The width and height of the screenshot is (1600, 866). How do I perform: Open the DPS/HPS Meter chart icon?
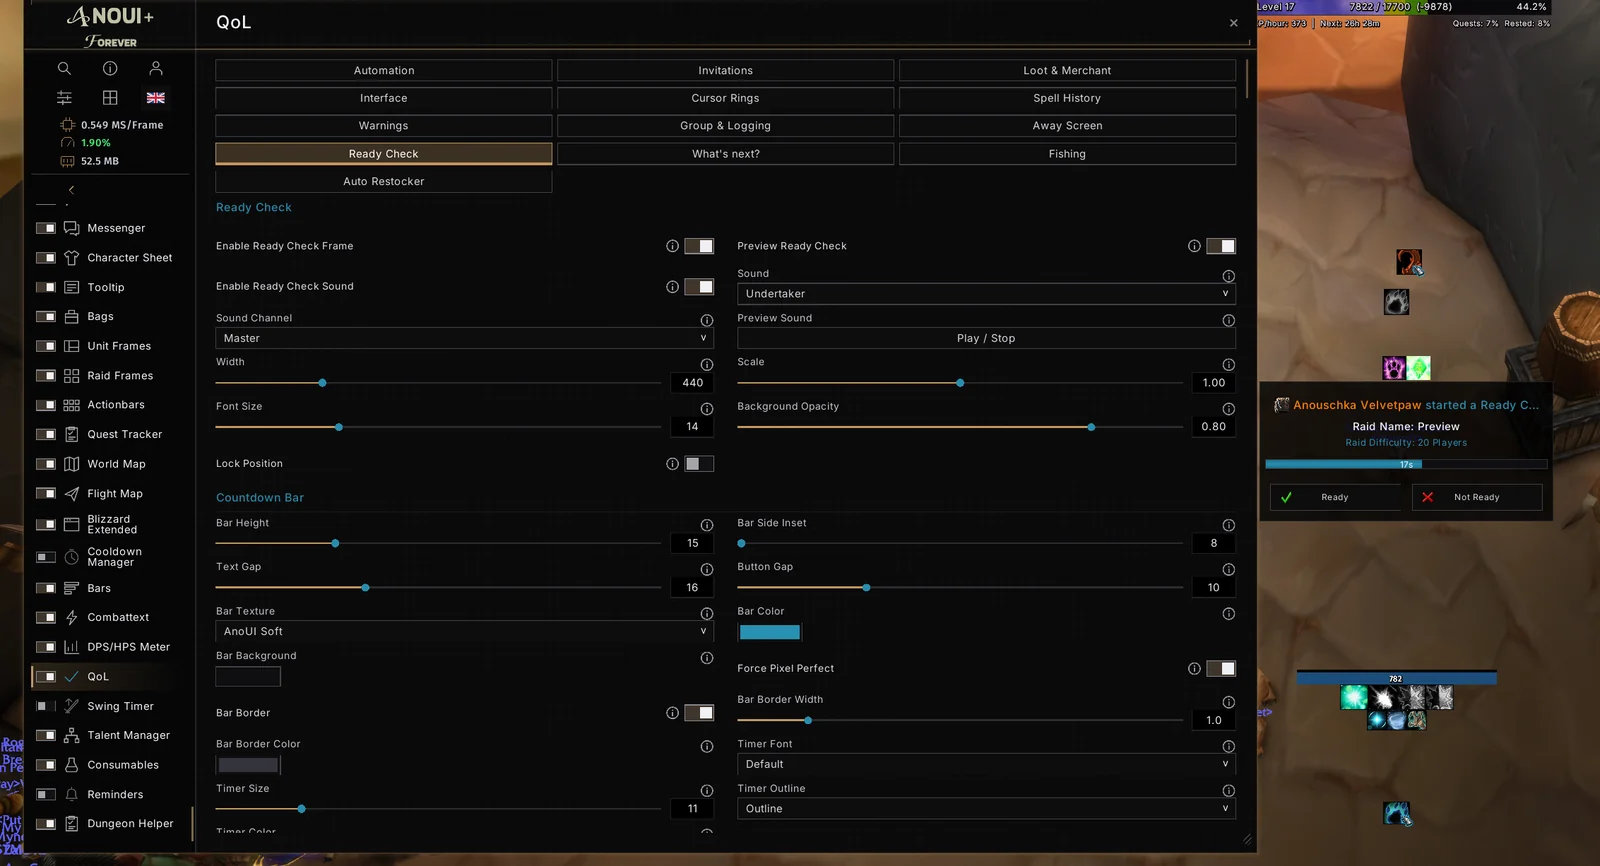click(71, 647)
